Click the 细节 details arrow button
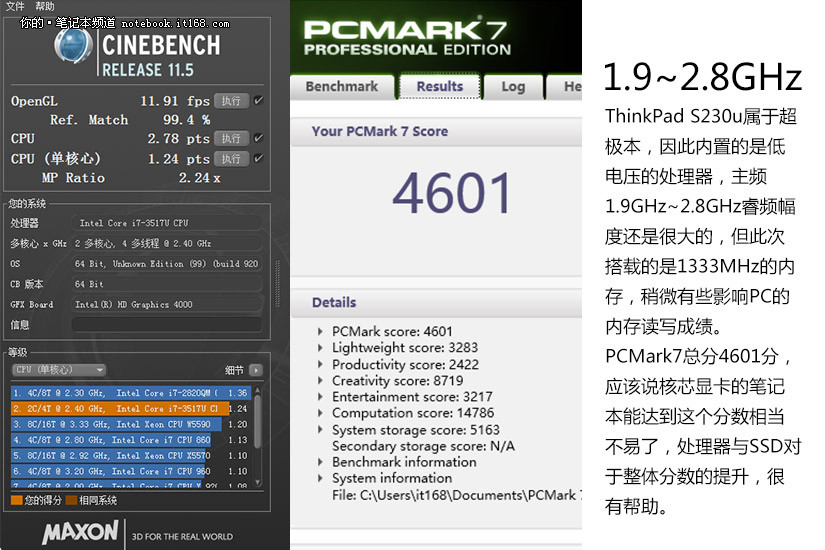 pyautogui.click(x=256, y=371)
